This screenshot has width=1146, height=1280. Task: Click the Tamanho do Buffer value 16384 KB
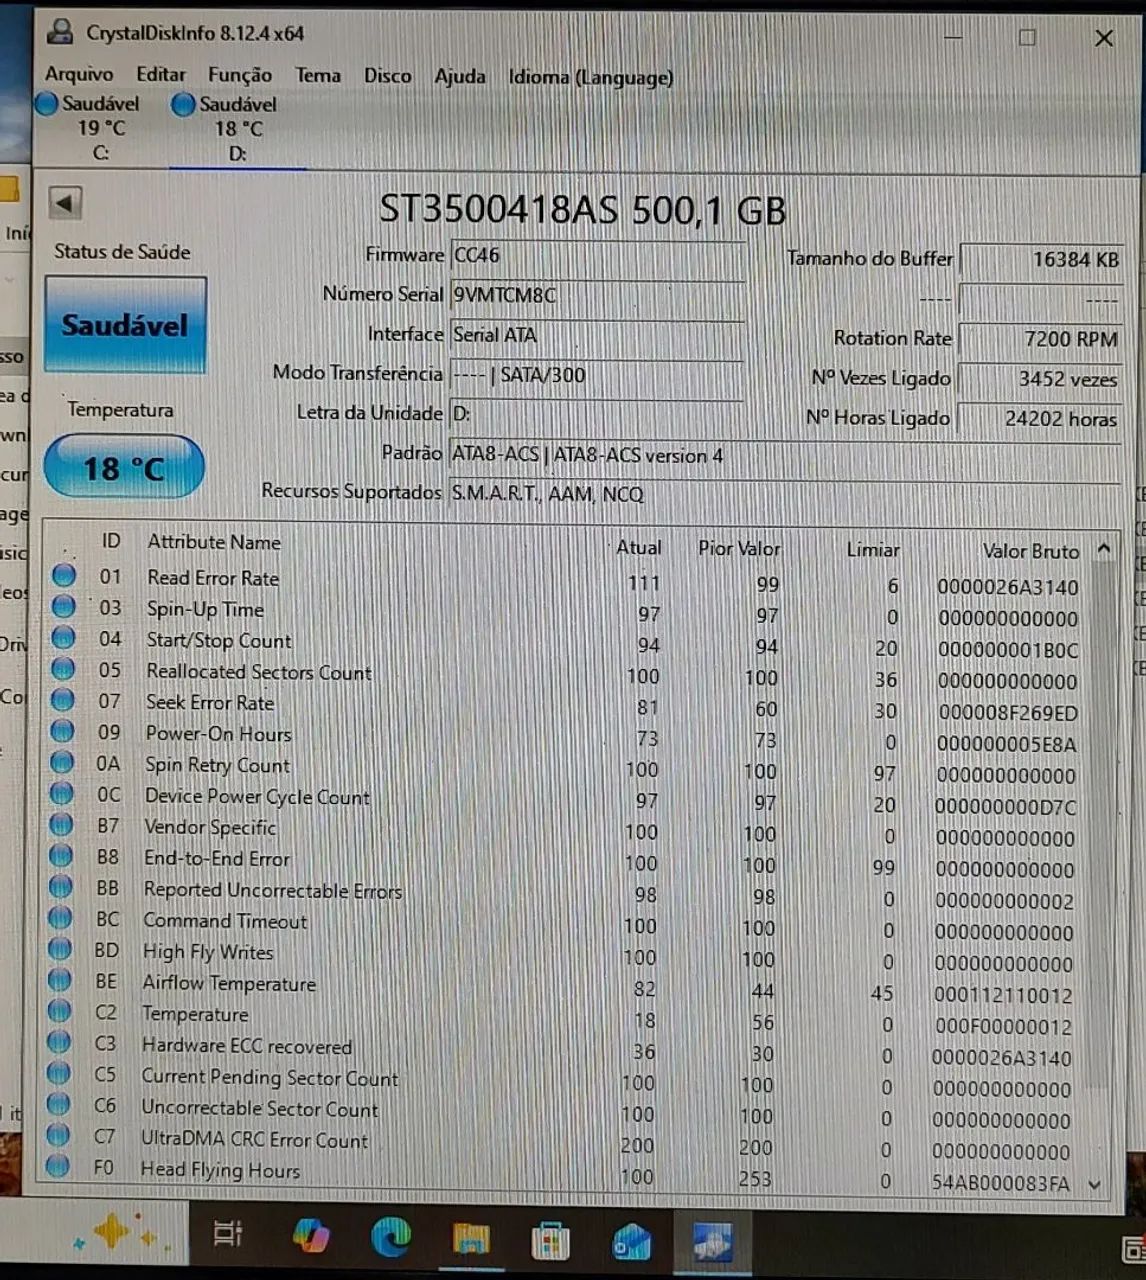click(x=1041, y=260)
